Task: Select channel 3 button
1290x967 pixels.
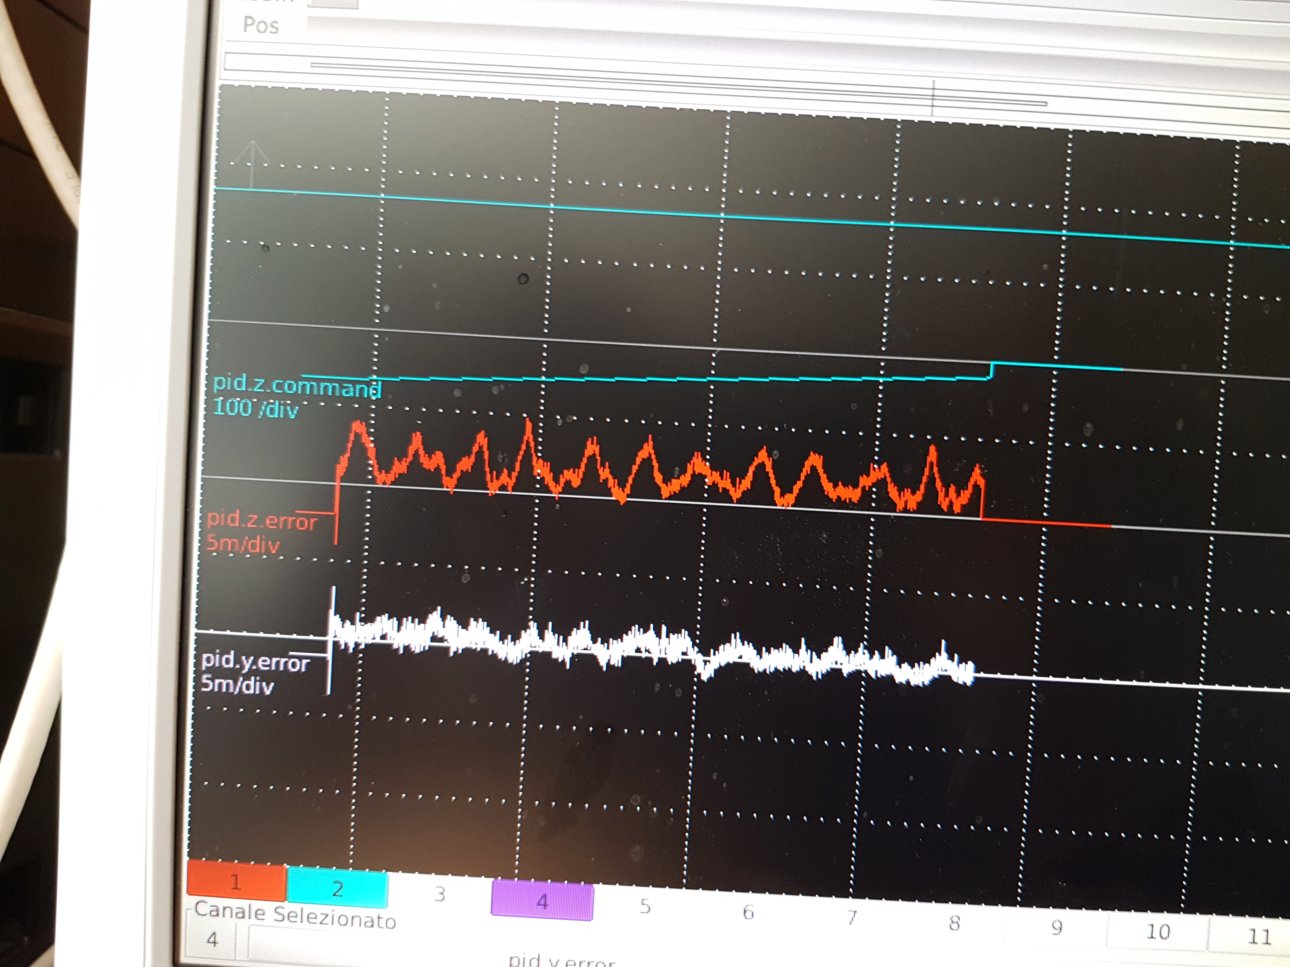Action: [x=439, y=894]
